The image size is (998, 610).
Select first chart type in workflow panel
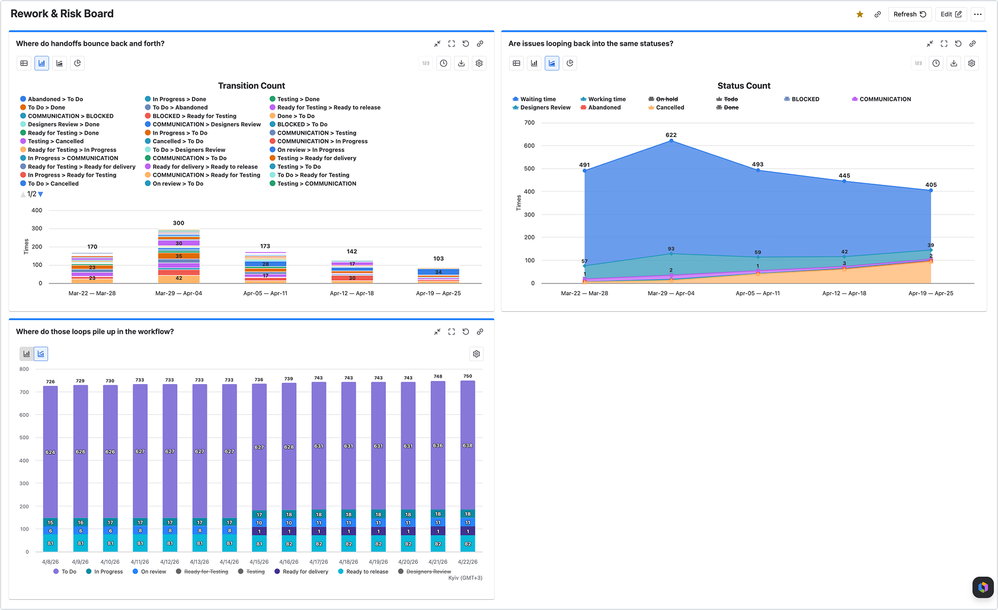coord(27,354)
